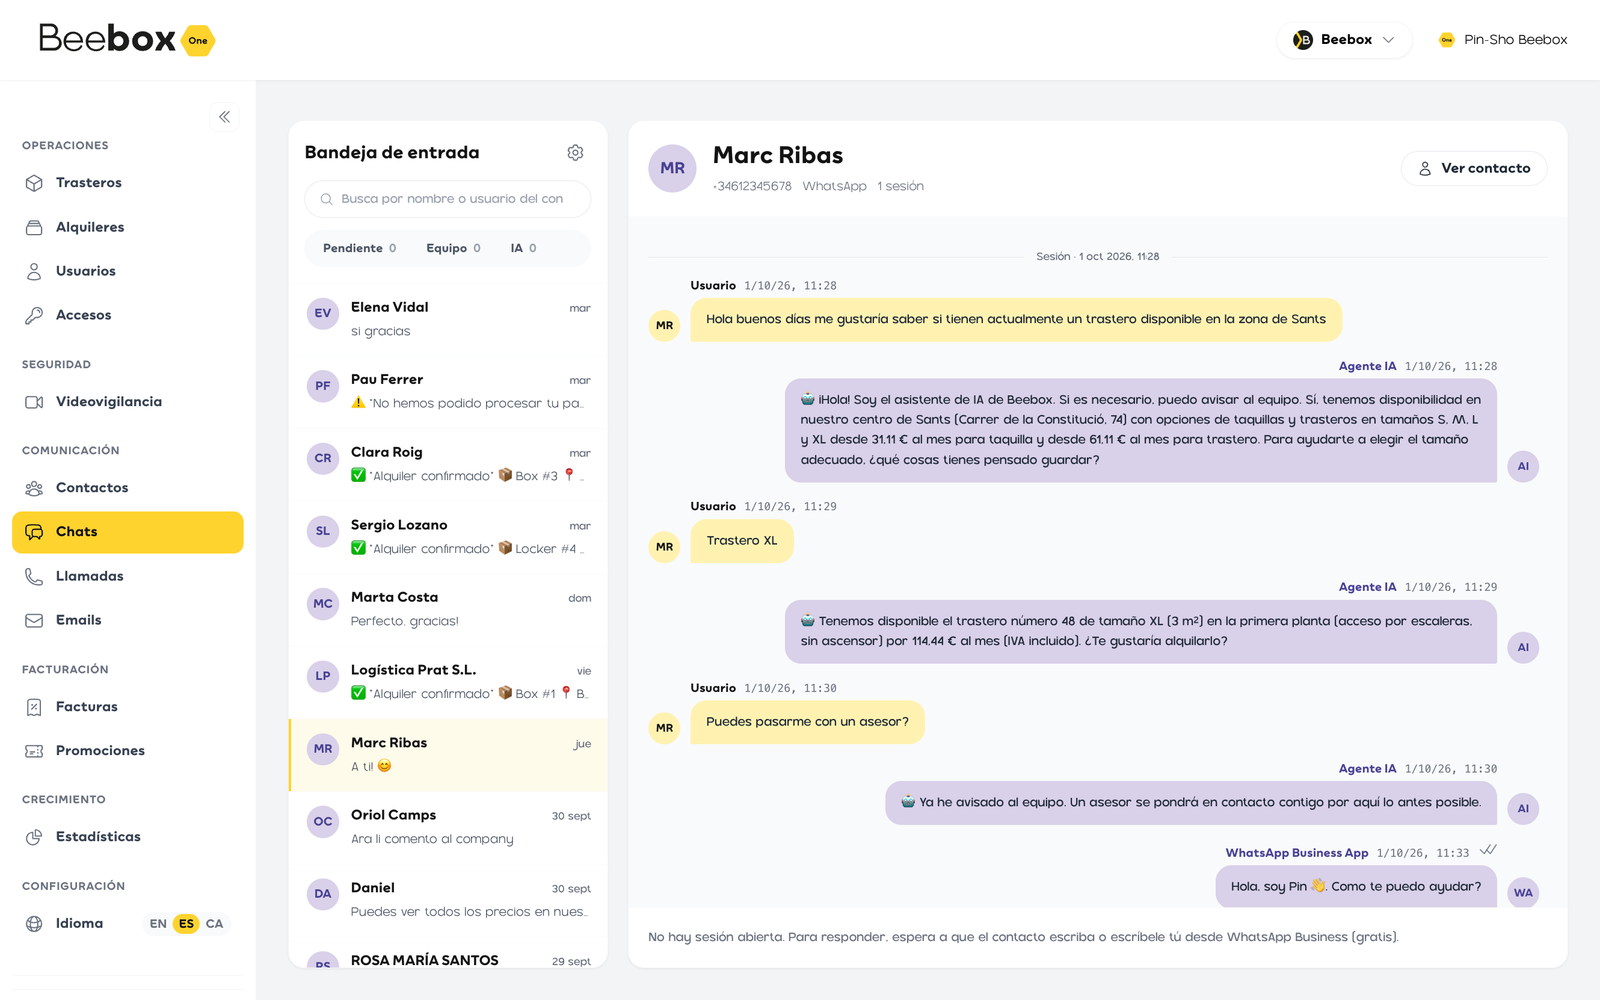Filter inbox by Pendiente tab
Viewport: 1600px width, 1000px height.
(359, 248)
